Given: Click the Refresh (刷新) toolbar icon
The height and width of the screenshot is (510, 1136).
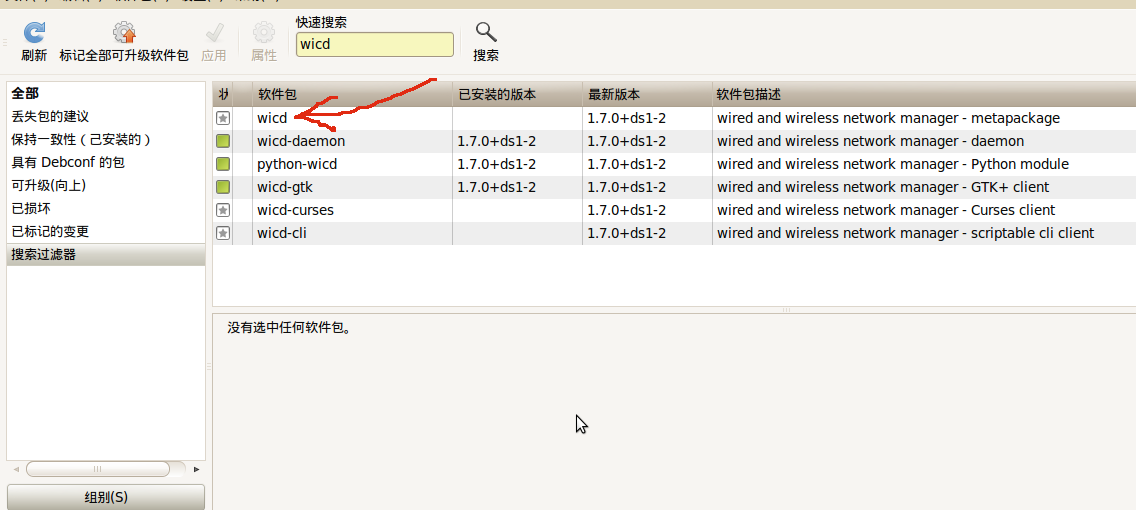Looking at the screenshot, I should [x=34, y=33].
